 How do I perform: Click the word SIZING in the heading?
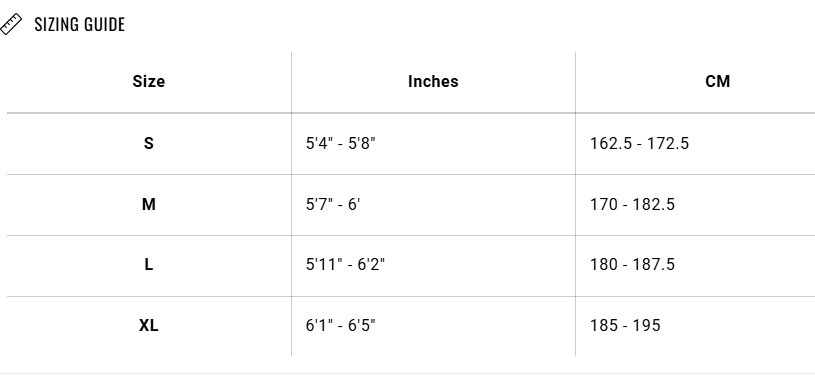(56, 24)
